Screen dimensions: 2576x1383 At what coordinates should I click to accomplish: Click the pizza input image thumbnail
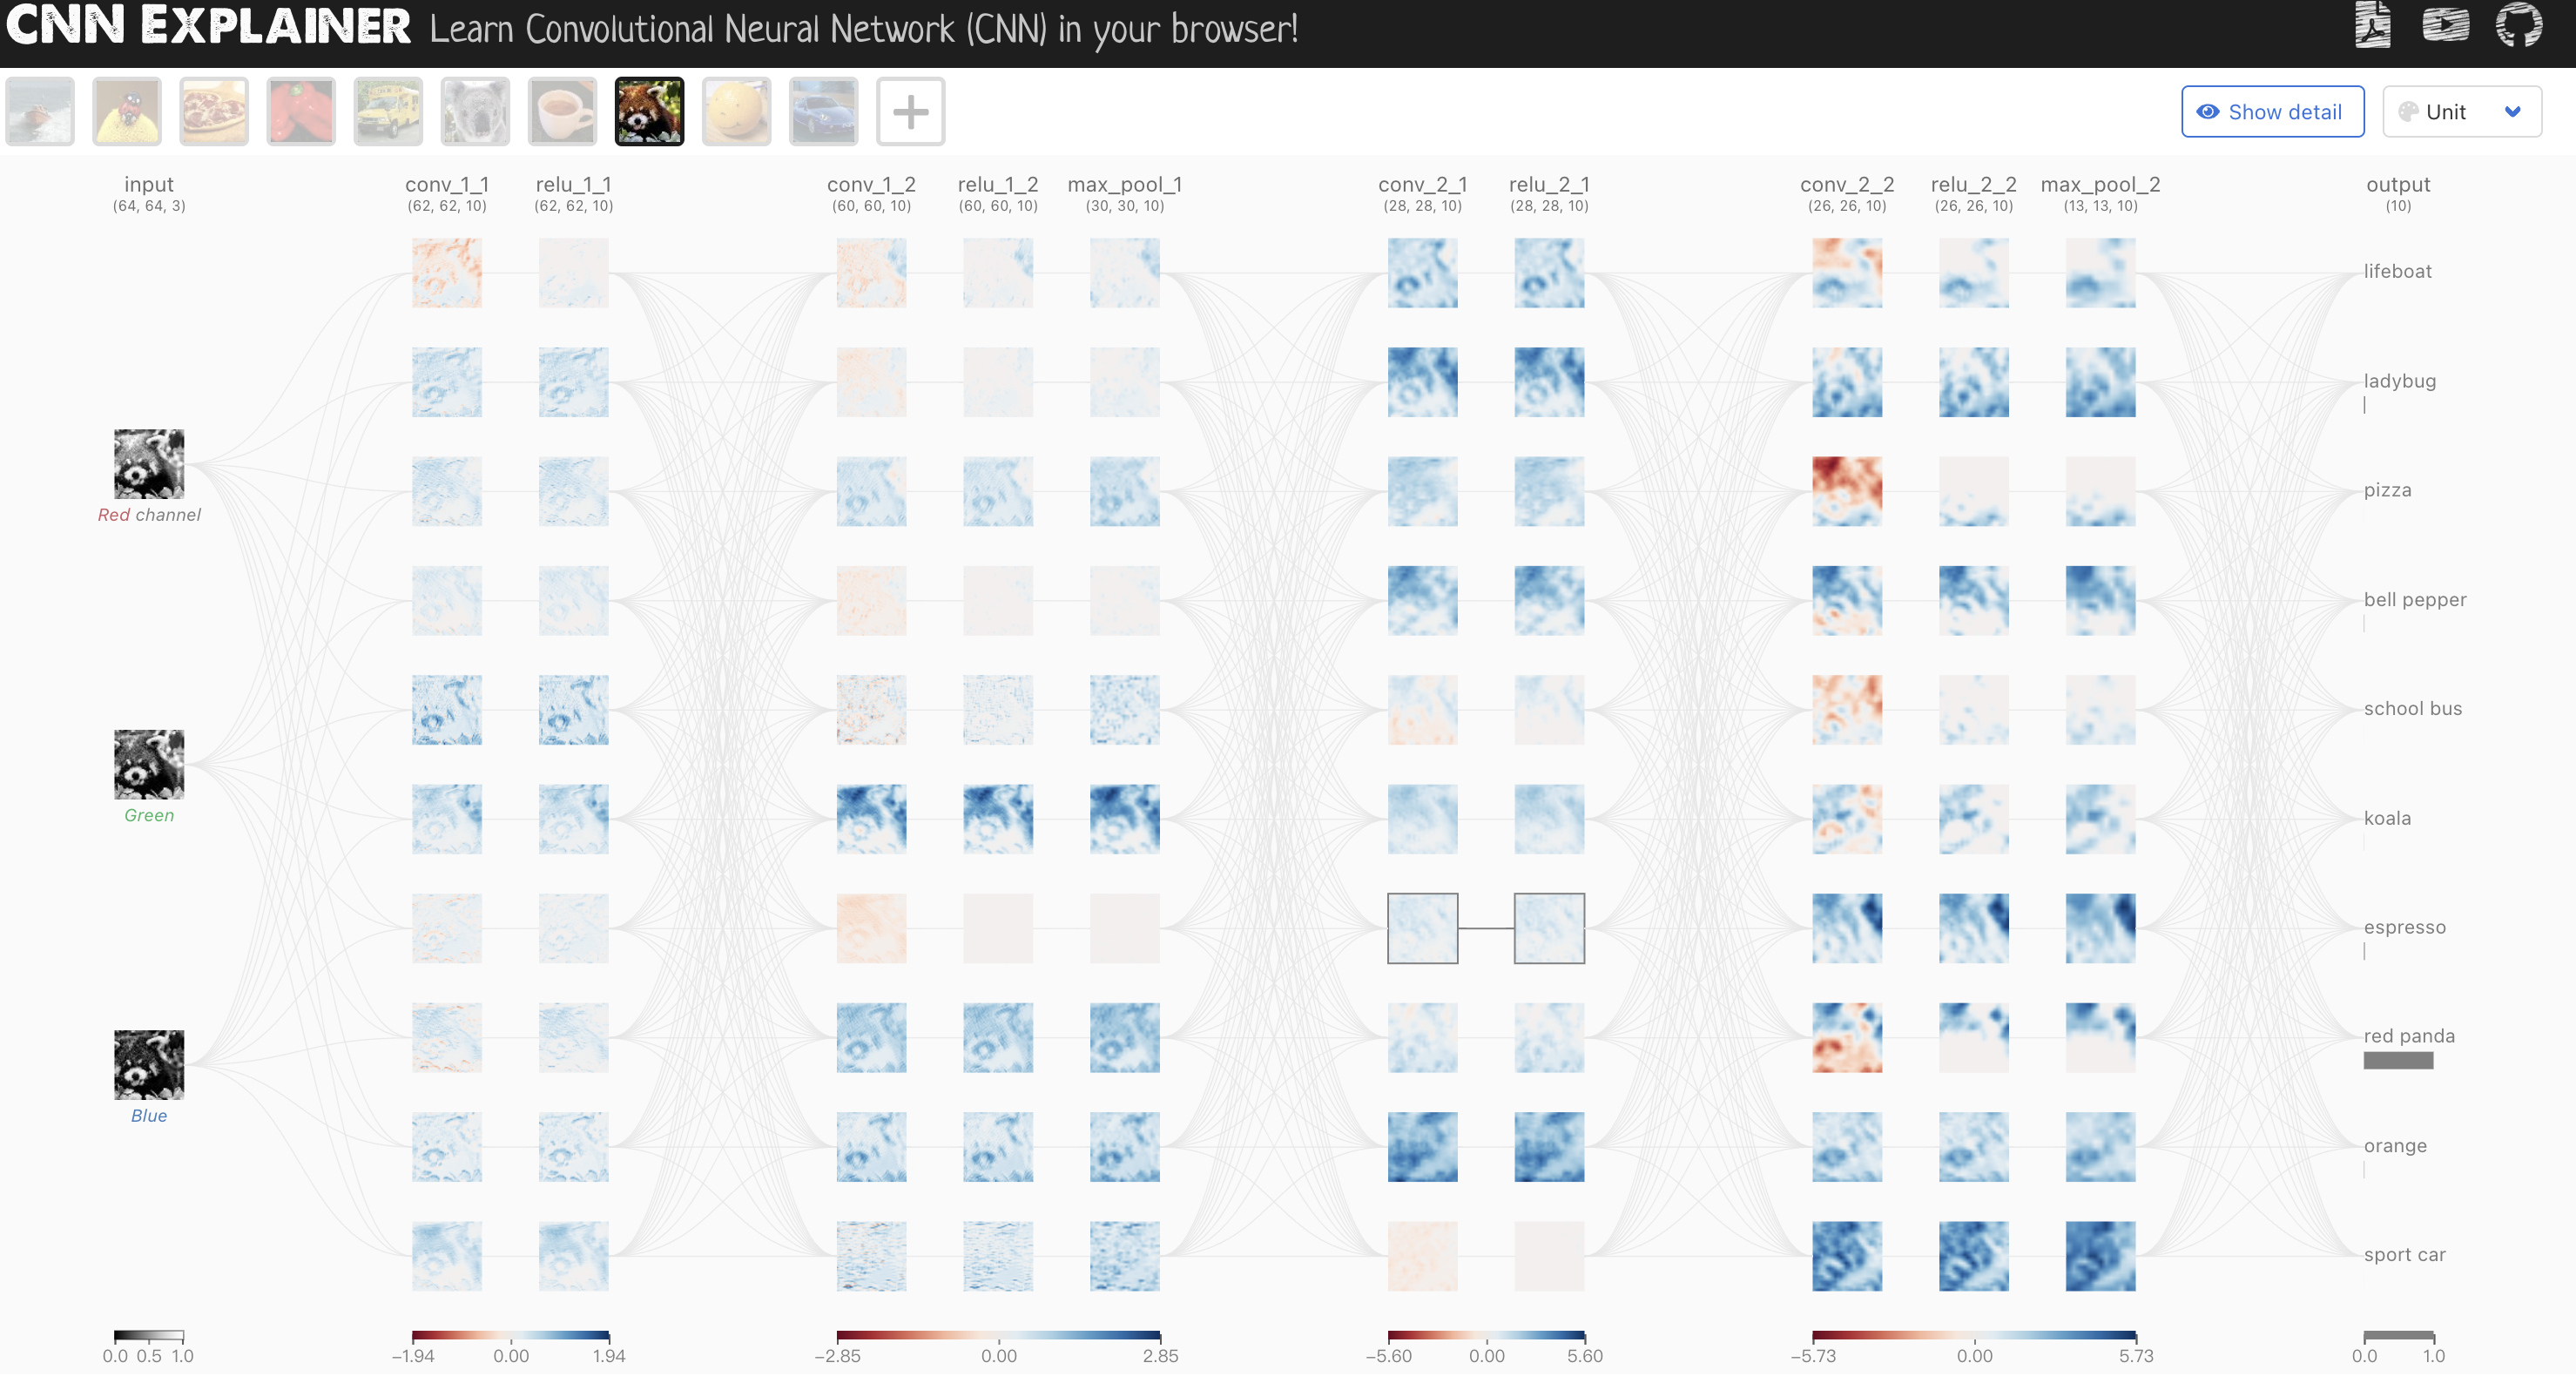(213, 111)
